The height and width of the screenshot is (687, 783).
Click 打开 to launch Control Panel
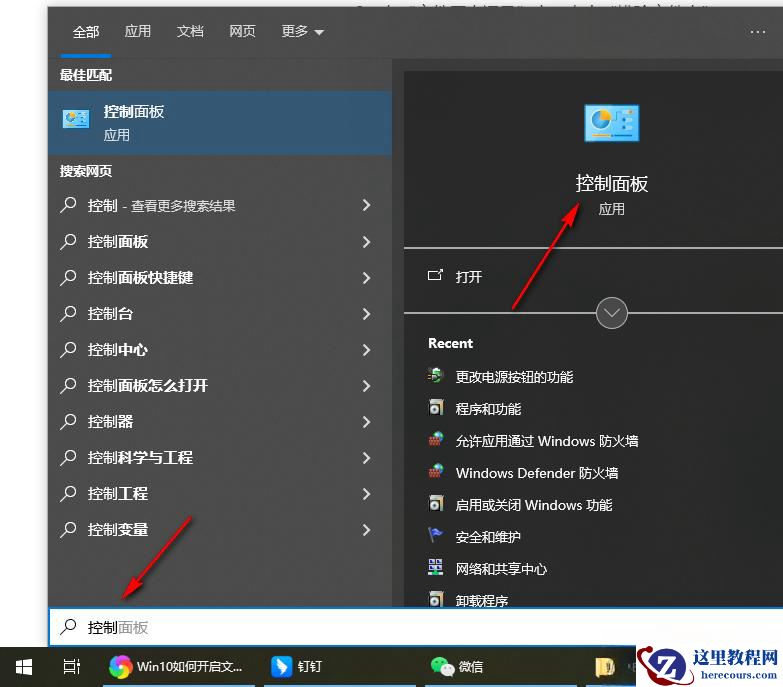(x=468, y=277)
